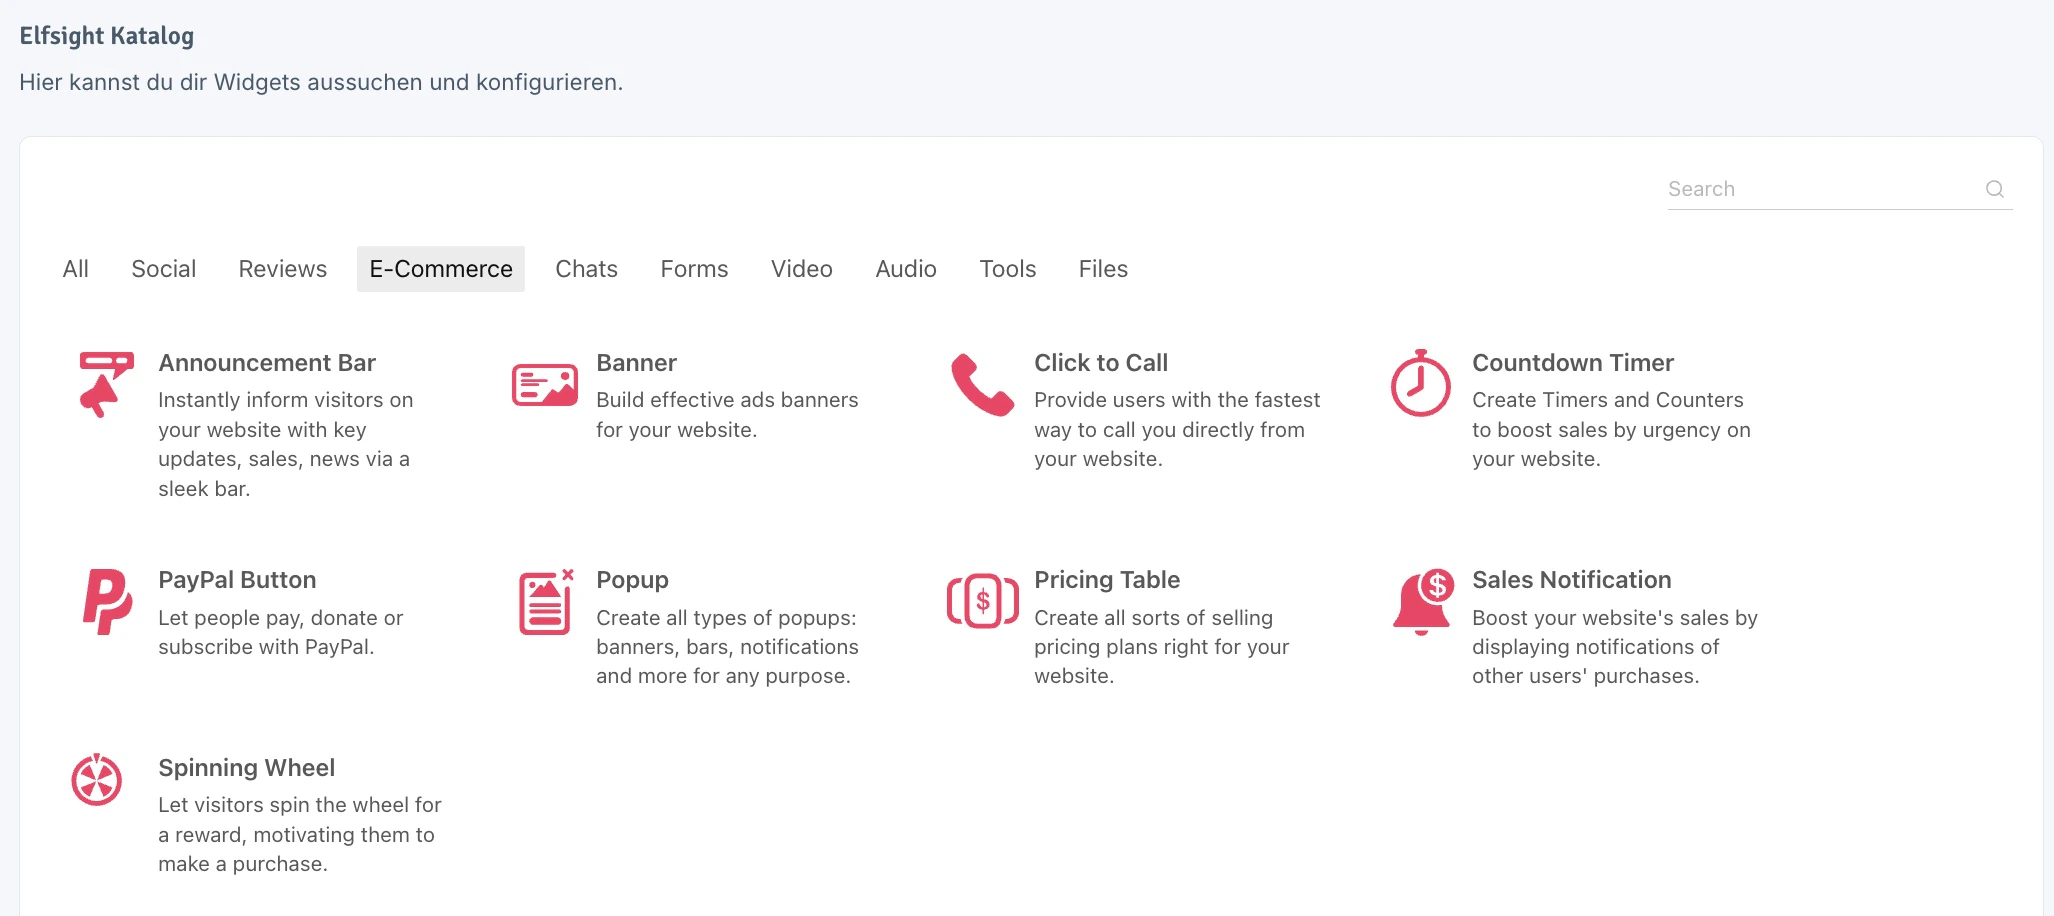The image size is (2054, 916).
Task: Click the 'Create all types of popups' description
Action: tap(727, 647)
